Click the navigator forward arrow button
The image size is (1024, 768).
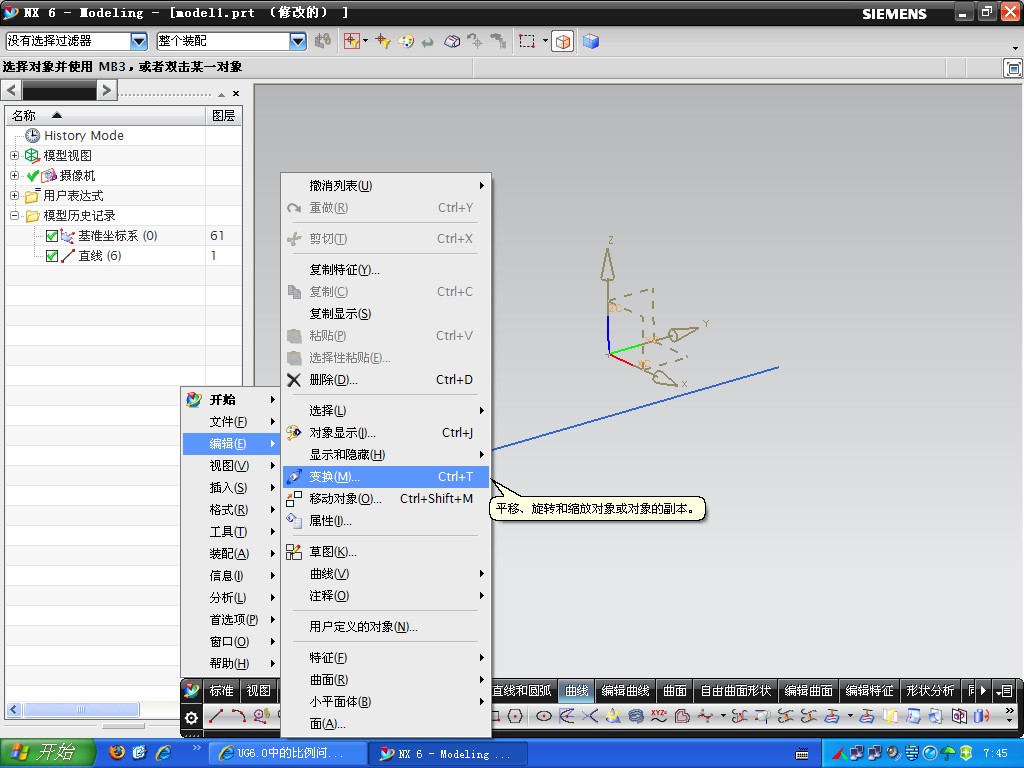click(x=106, y=89)
